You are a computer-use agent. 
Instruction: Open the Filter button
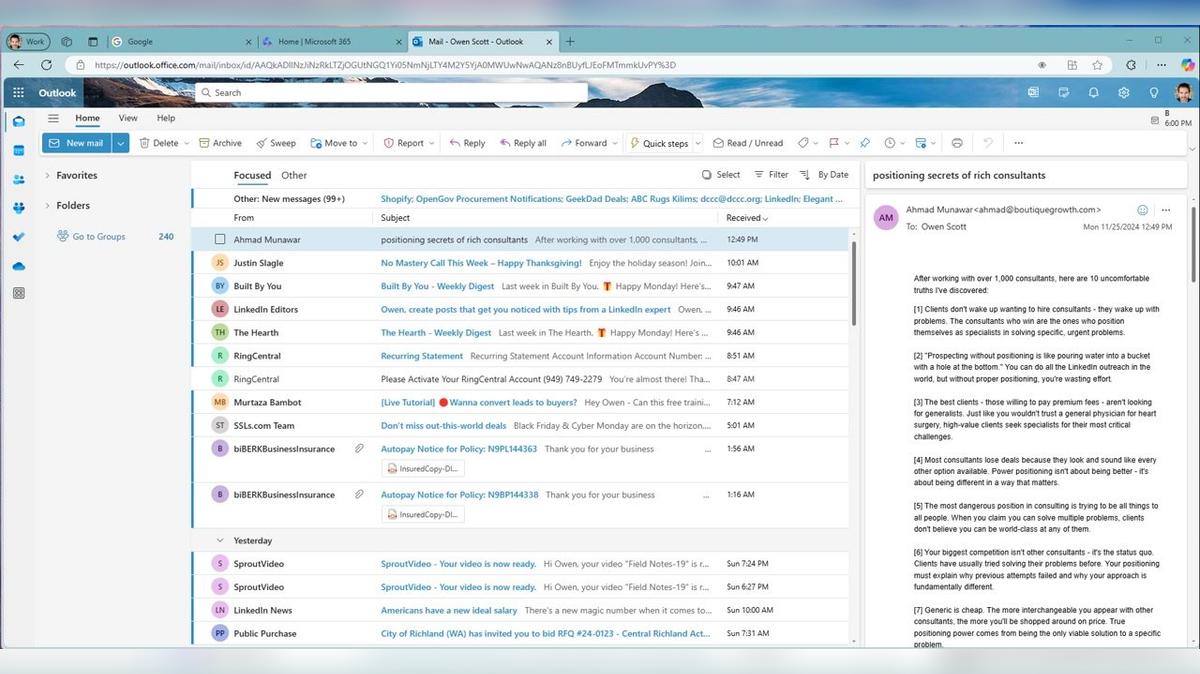coord(771,174)
